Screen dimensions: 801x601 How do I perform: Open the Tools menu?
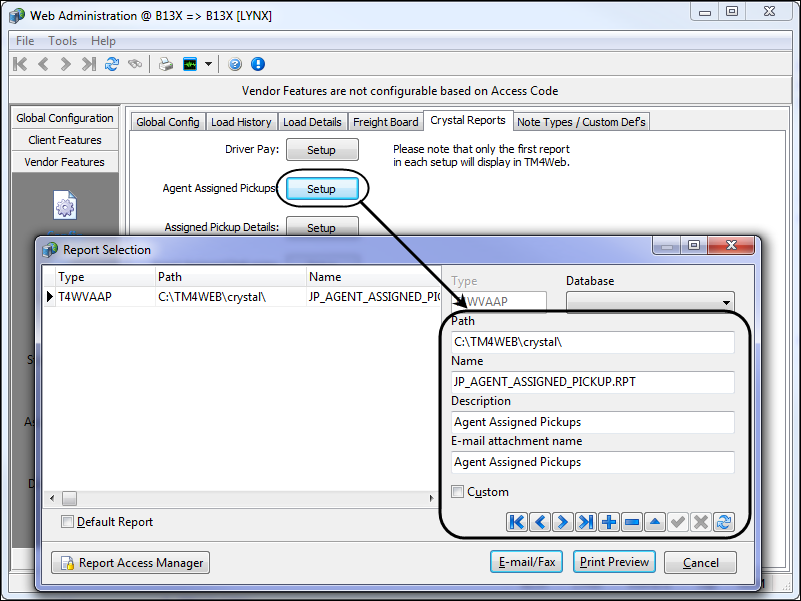click(62, 41)
